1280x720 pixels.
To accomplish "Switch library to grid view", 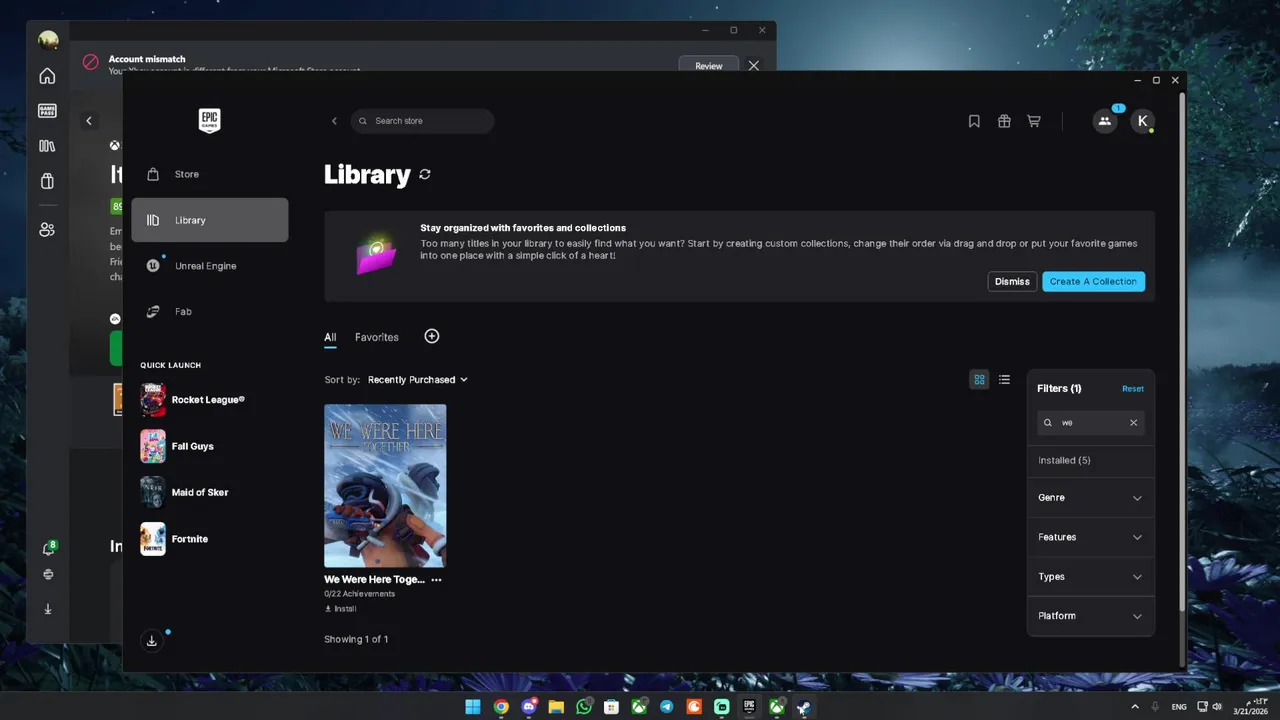I will pos(980,380).
